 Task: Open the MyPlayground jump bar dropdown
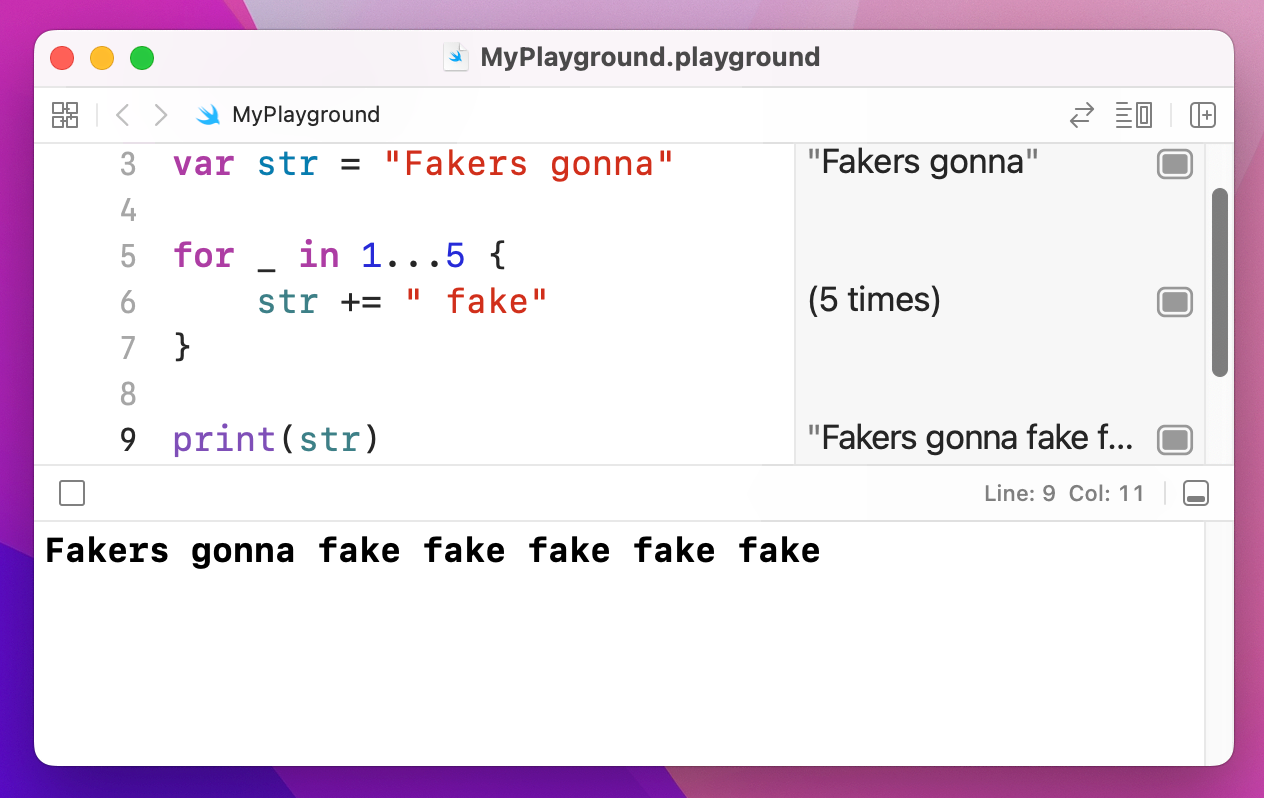pos(305,114)
